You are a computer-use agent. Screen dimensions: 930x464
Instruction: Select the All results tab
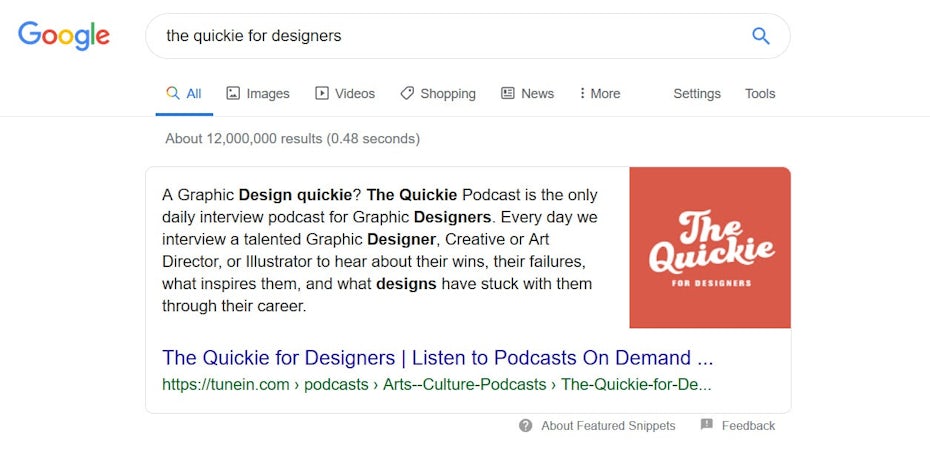point(184,93)
